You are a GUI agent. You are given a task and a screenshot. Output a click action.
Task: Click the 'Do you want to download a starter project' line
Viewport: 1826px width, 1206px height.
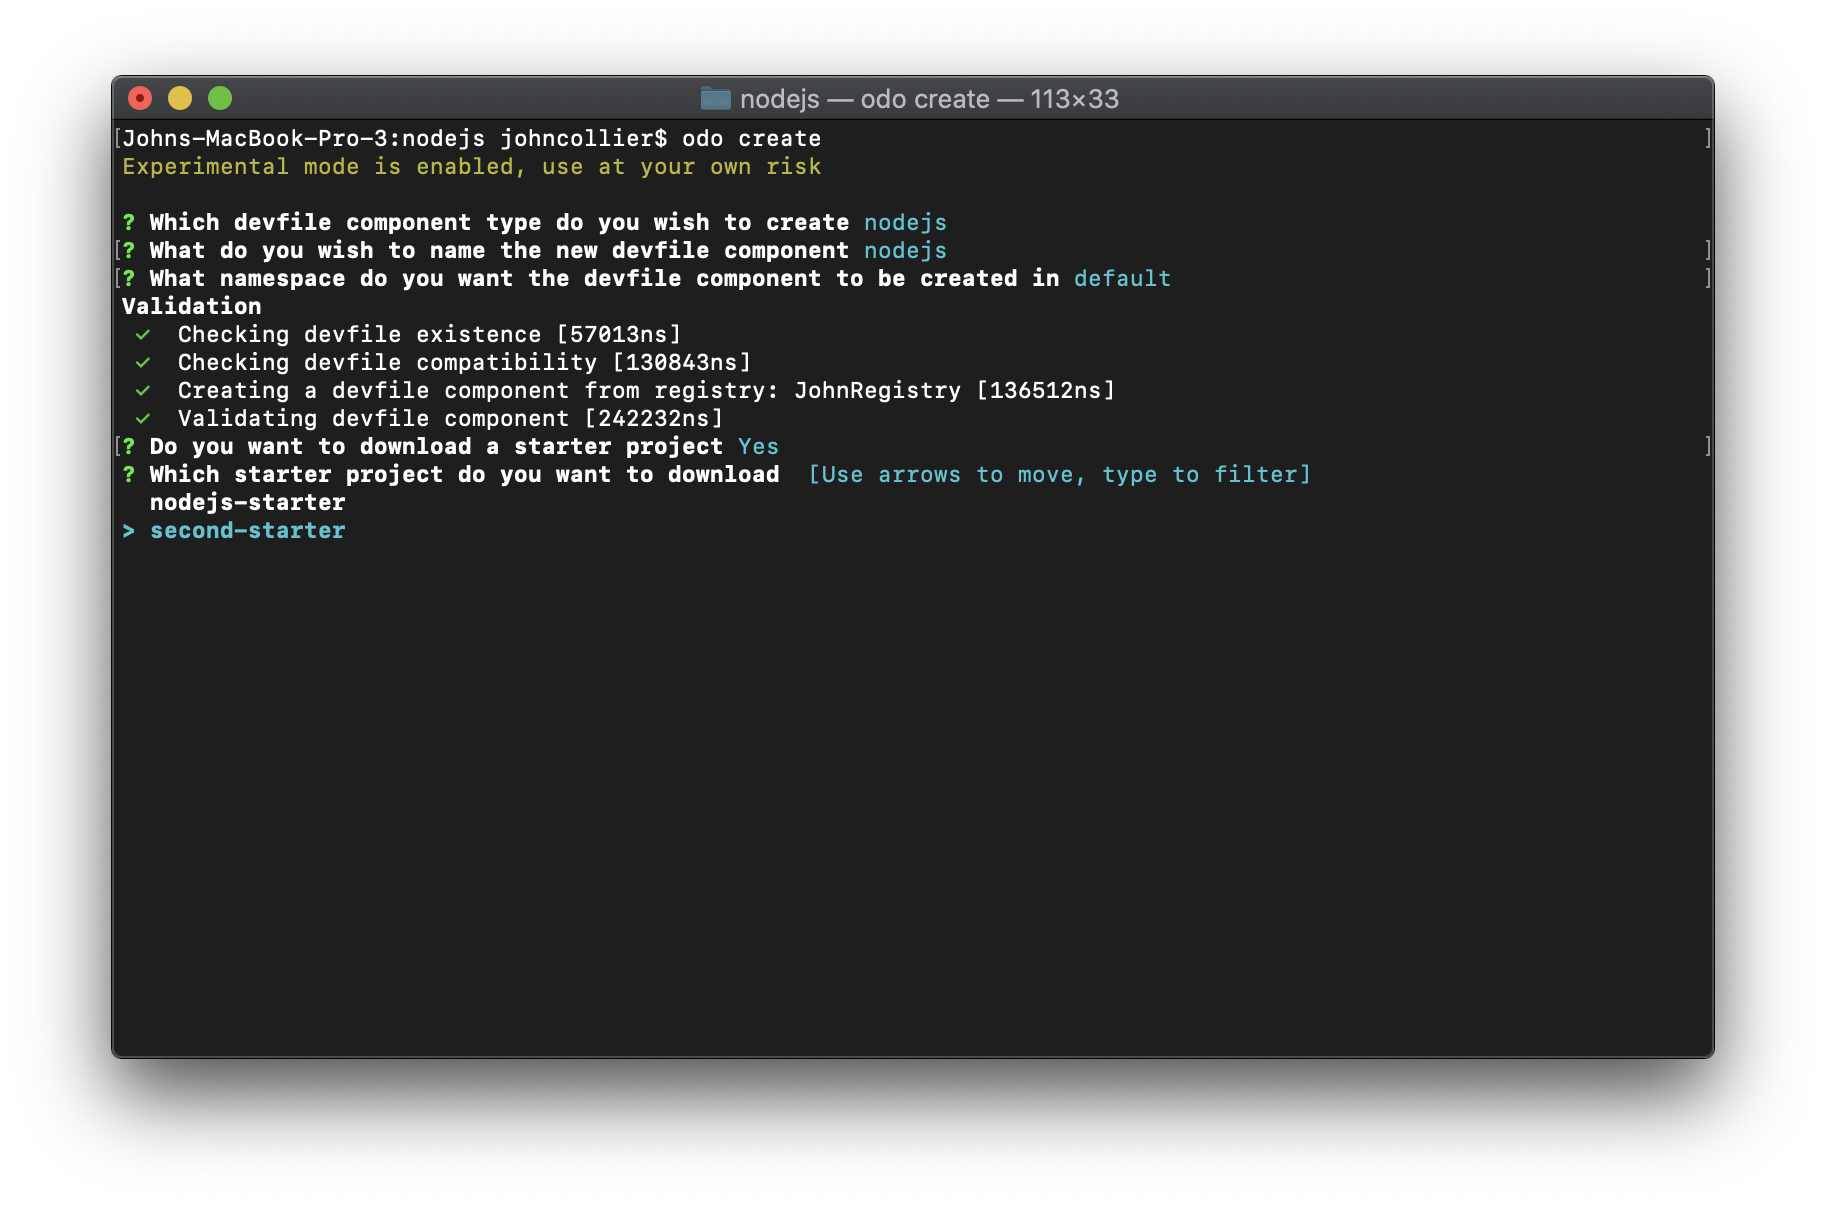[x=450, y=446]
